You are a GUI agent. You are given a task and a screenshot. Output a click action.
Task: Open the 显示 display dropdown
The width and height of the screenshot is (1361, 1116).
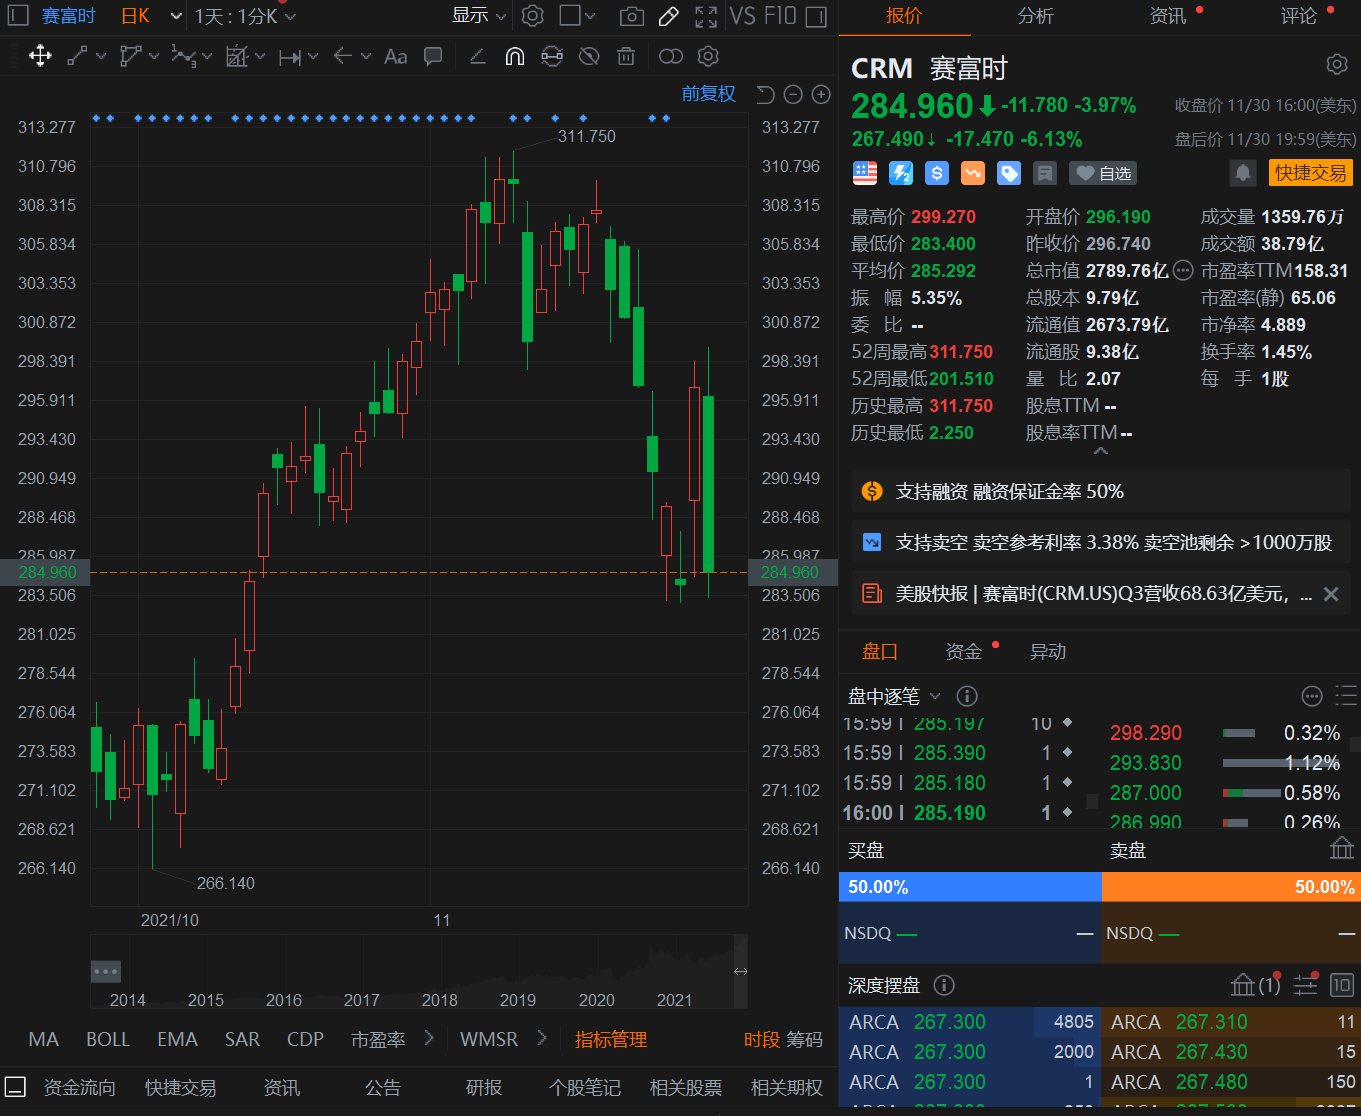click(x=479, y=16)
